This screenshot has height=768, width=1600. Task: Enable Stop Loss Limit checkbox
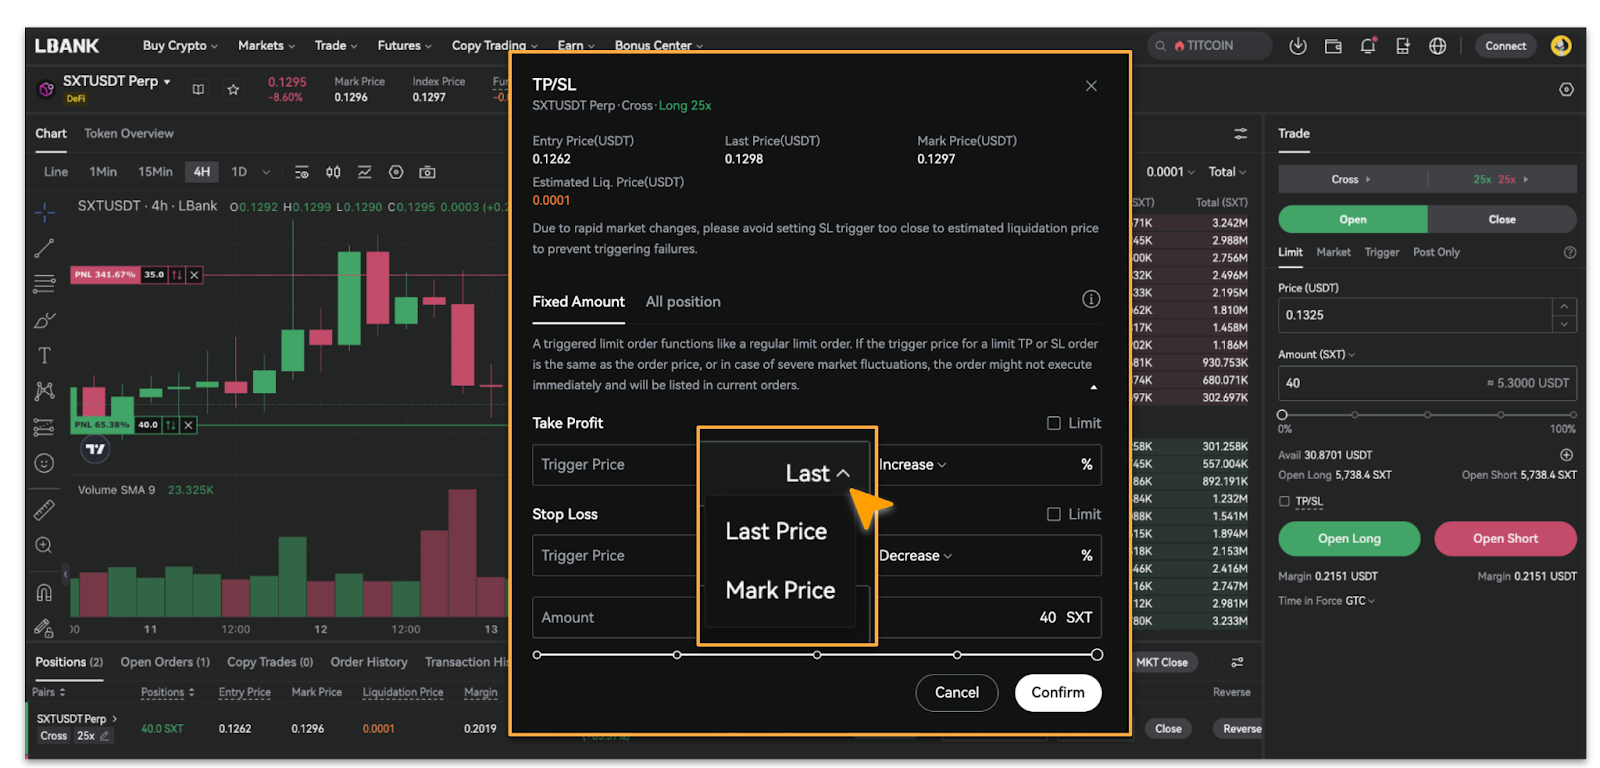[x=1053, y=514]
